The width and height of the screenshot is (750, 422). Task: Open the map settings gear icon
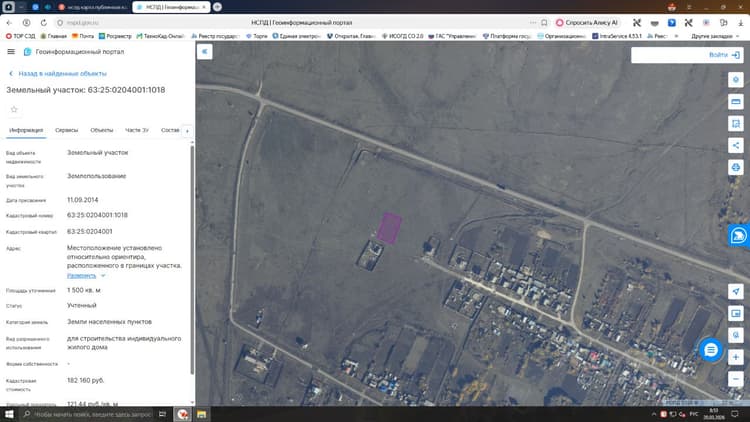pyautogui.click(x=736, y=80)
